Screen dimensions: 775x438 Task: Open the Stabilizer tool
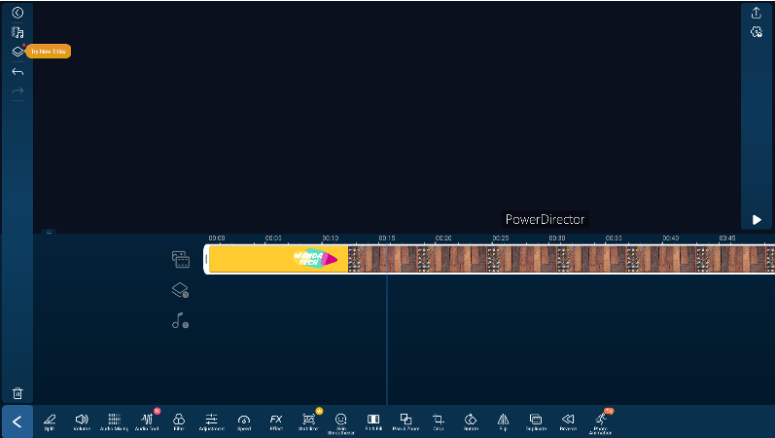[308, 422]
